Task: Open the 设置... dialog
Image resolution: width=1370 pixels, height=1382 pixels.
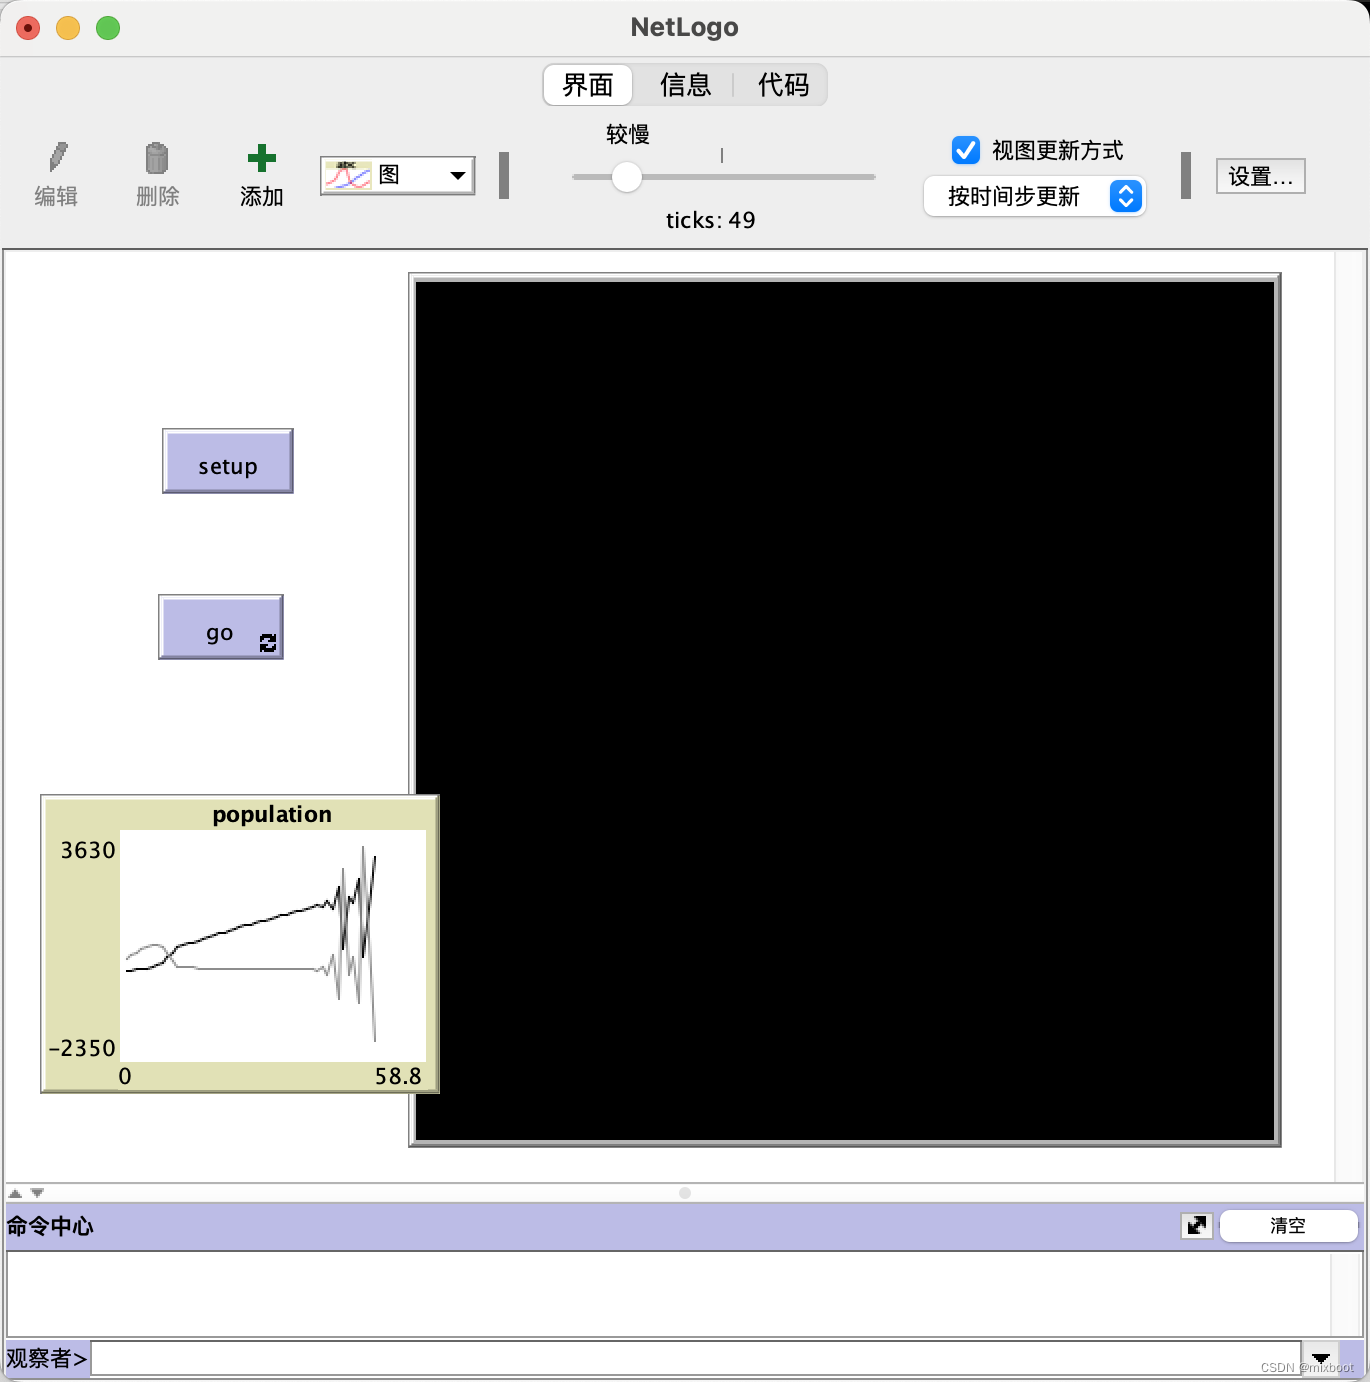Action: tap(1259, 175)
